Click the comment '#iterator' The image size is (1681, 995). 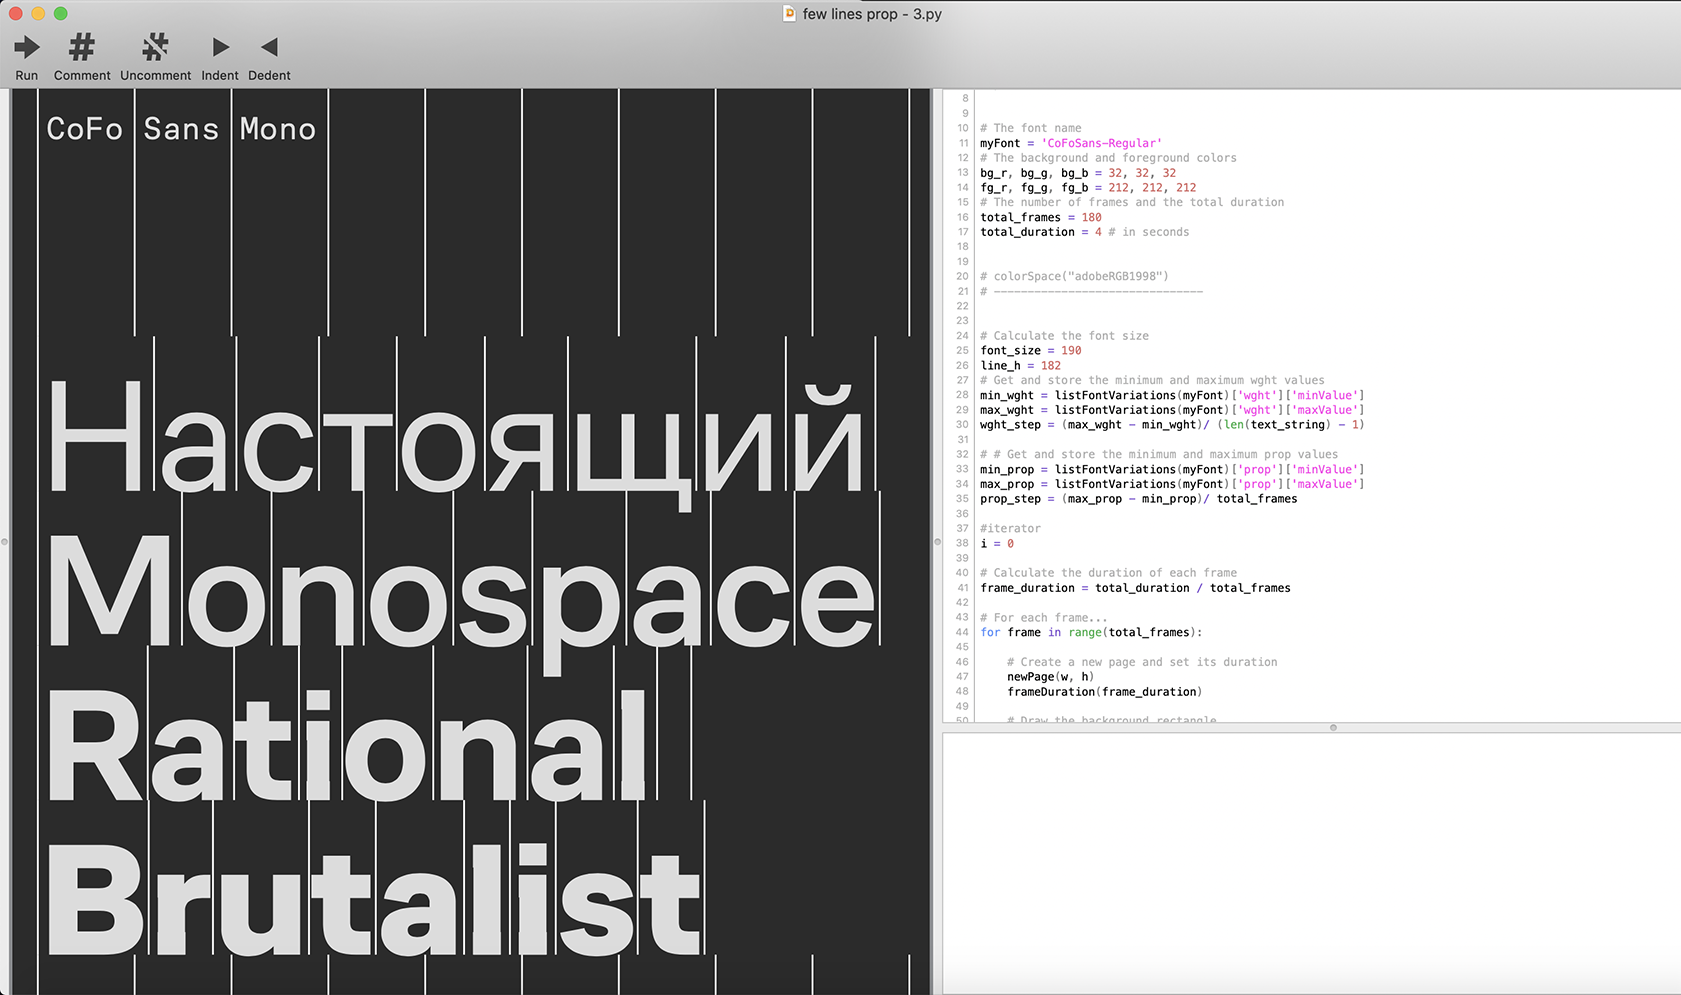click(x=1010, y=529)
